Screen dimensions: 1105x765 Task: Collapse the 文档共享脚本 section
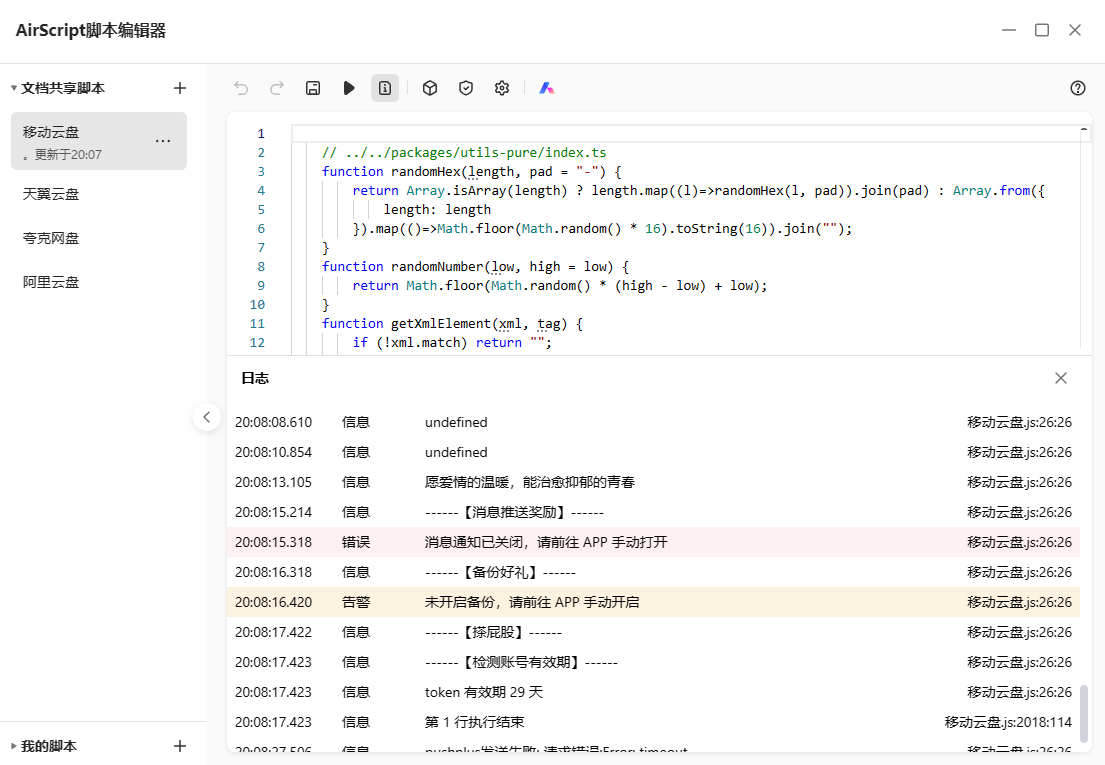14,88
